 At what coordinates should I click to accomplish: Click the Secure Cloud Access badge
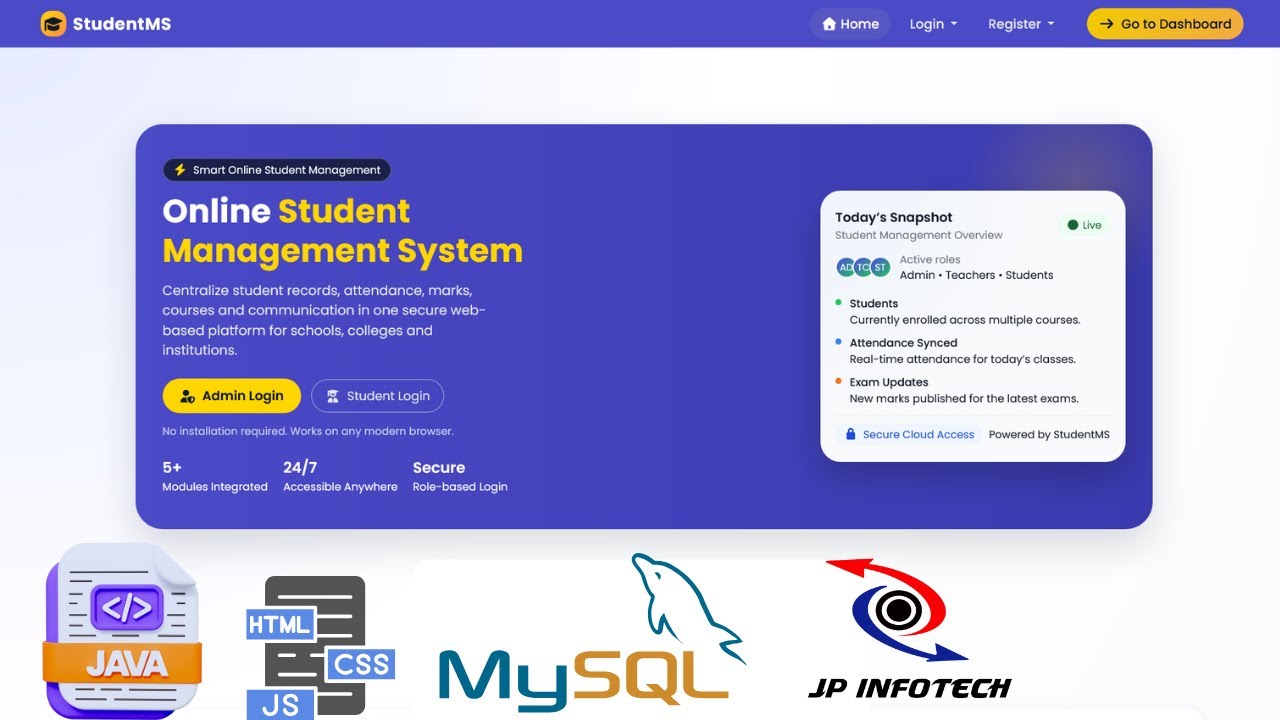(909, 435)
